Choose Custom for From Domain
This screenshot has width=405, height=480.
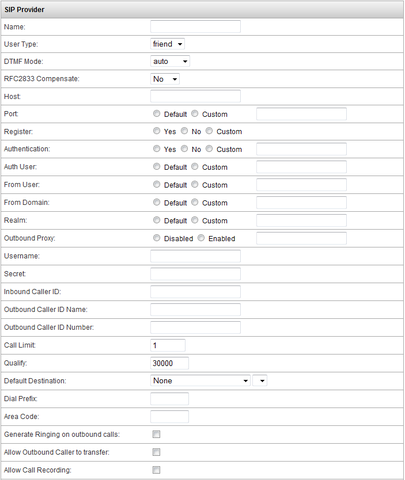point(195,202)
